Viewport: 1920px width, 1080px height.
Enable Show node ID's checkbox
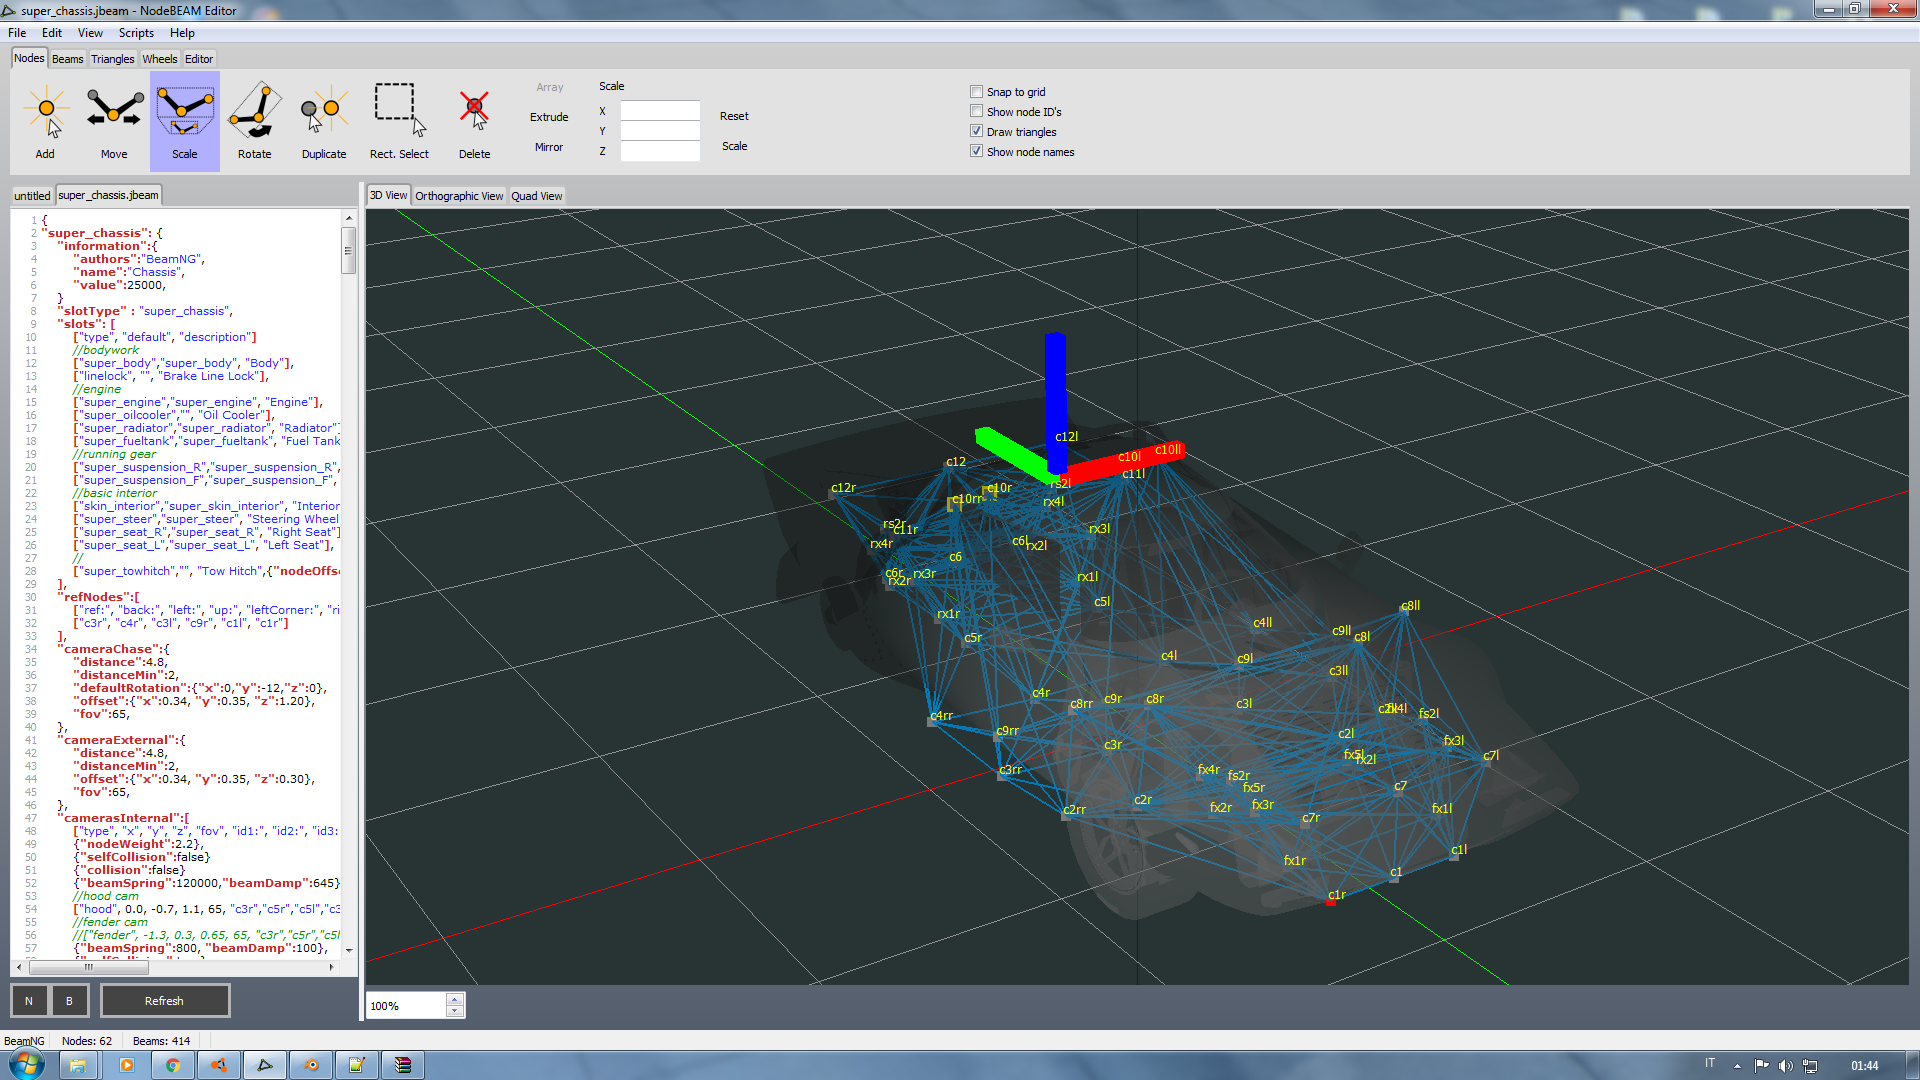coord(976,112)
